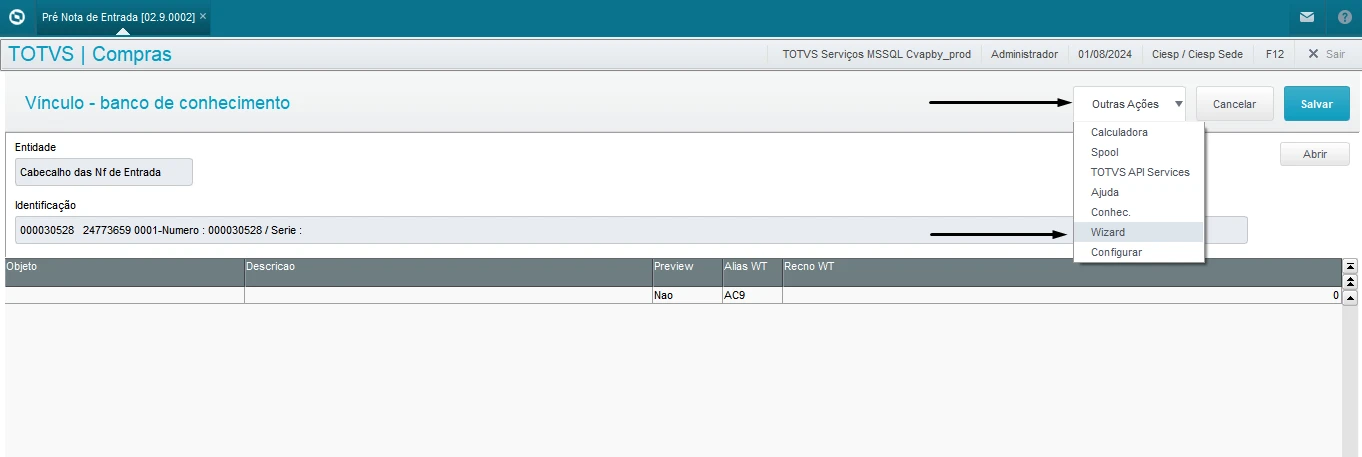Open Spool from the dropdown list

1104,152
